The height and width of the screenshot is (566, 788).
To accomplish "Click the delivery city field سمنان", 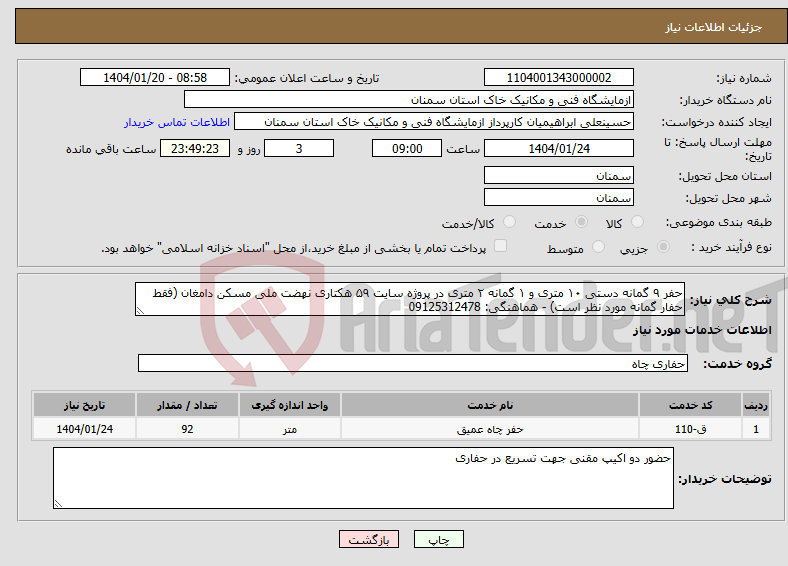I will 558,197.
